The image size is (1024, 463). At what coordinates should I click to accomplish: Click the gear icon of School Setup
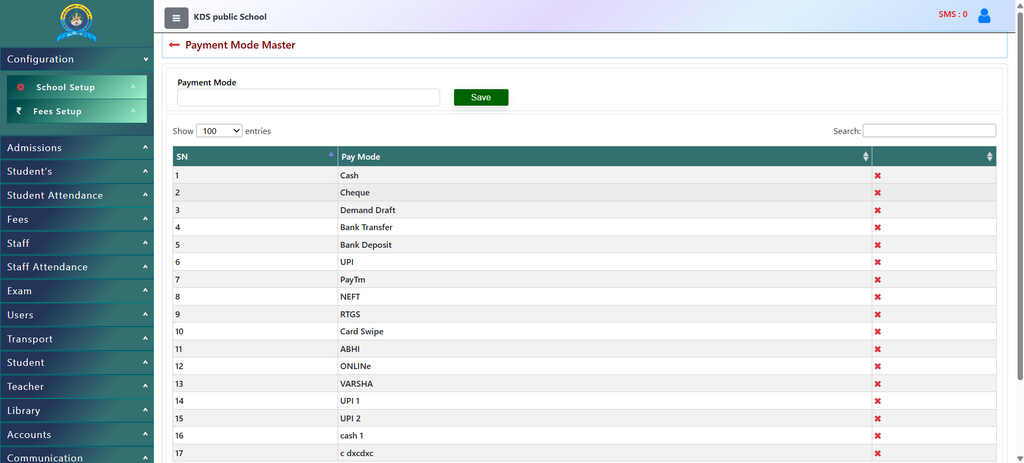20,87
